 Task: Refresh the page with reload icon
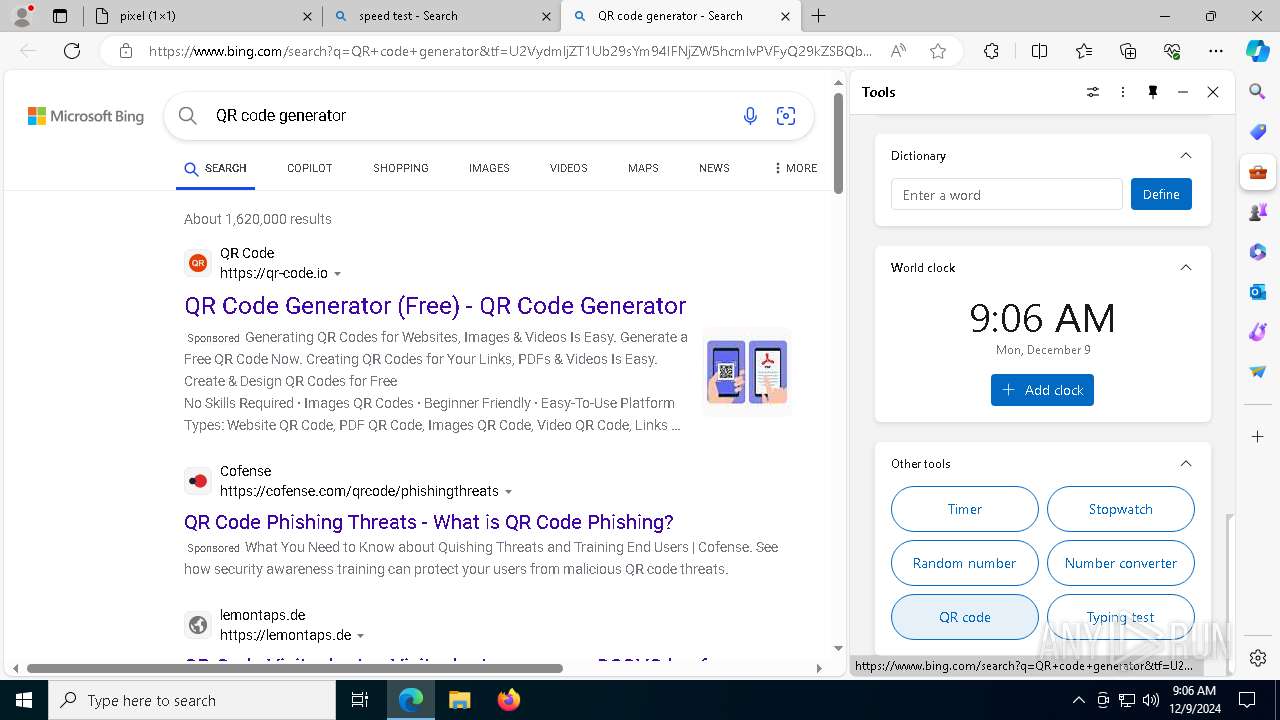click(72, 51)
